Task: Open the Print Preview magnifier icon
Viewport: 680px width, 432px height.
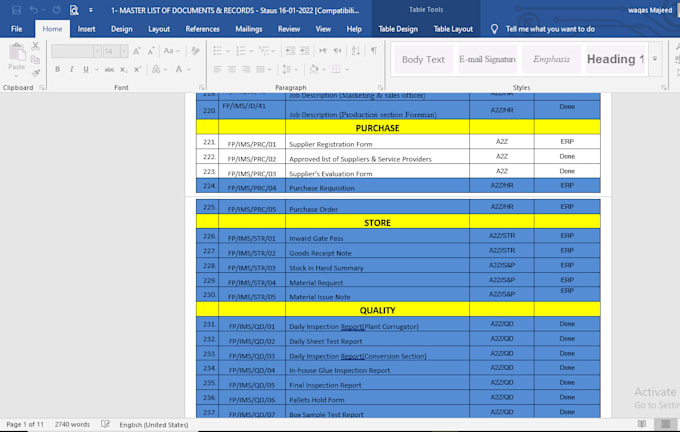Action: (74, 10)
